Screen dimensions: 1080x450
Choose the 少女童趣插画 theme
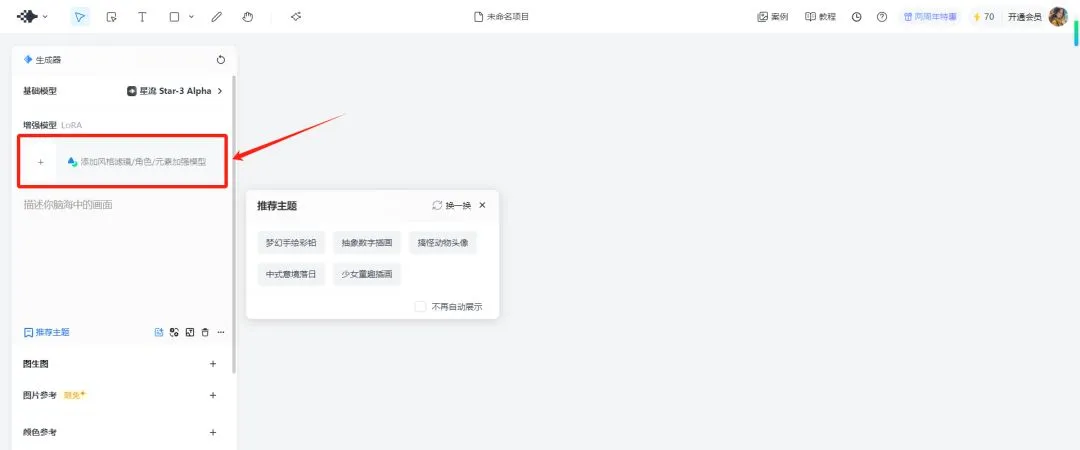click(x=366, y=274)
